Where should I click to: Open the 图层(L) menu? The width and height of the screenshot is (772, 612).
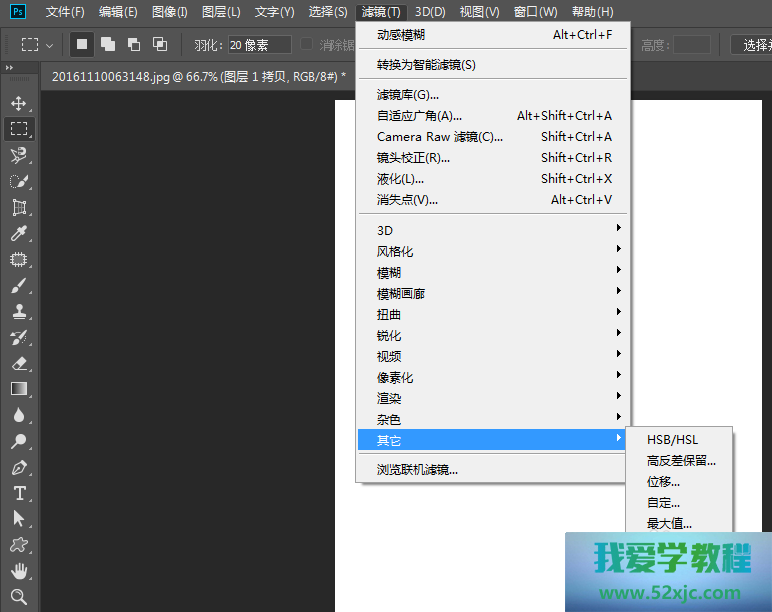click(221, 12)
